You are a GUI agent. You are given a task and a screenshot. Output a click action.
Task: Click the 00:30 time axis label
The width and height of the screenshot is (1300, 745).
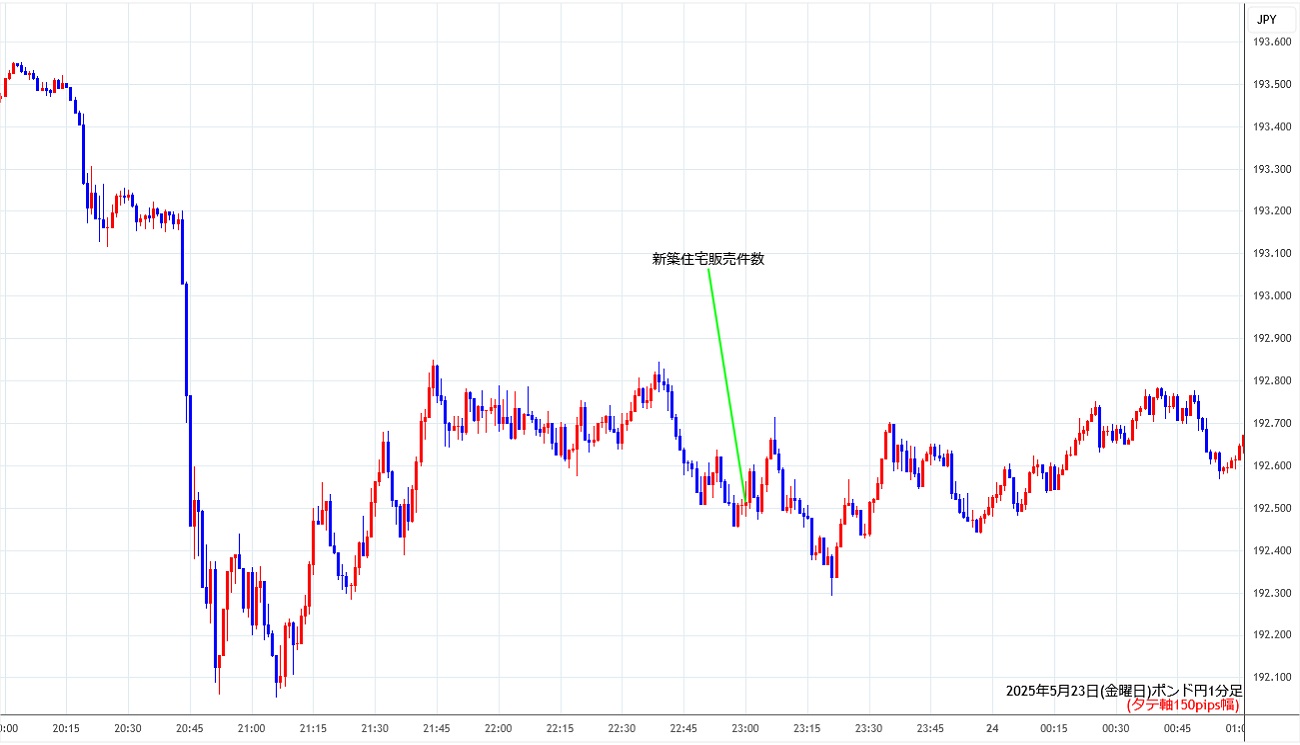tap(1116, 729)
